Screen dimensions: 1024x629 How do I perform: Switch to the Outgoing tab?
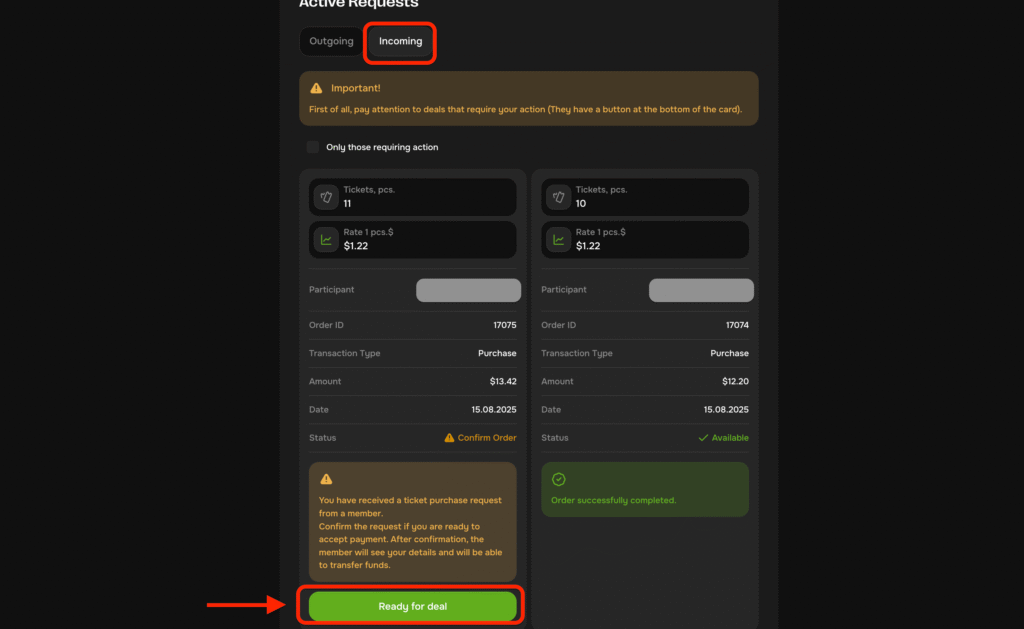point(331,42)
